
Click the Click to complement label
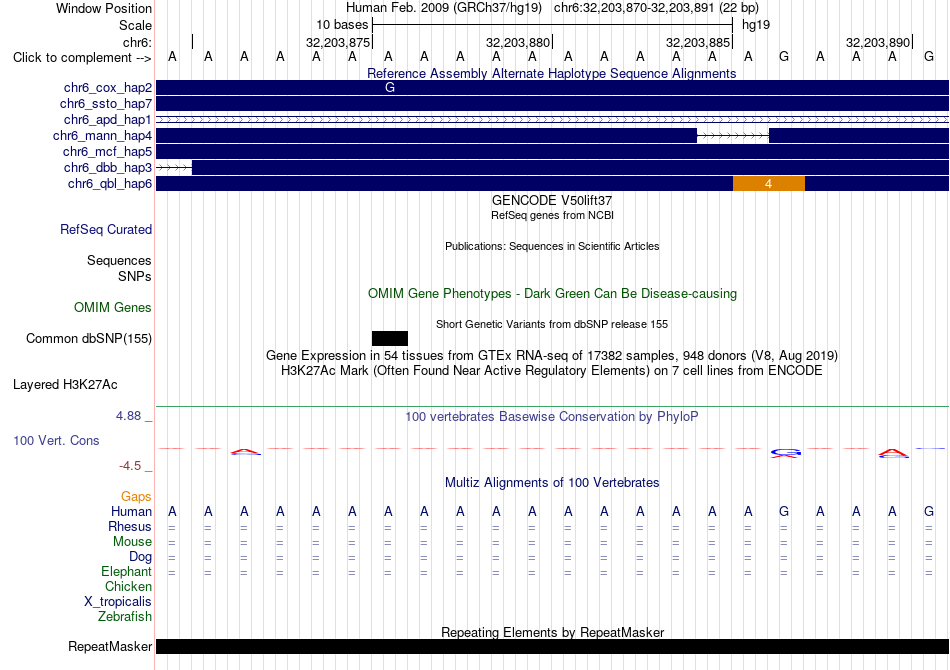(82, 58)
